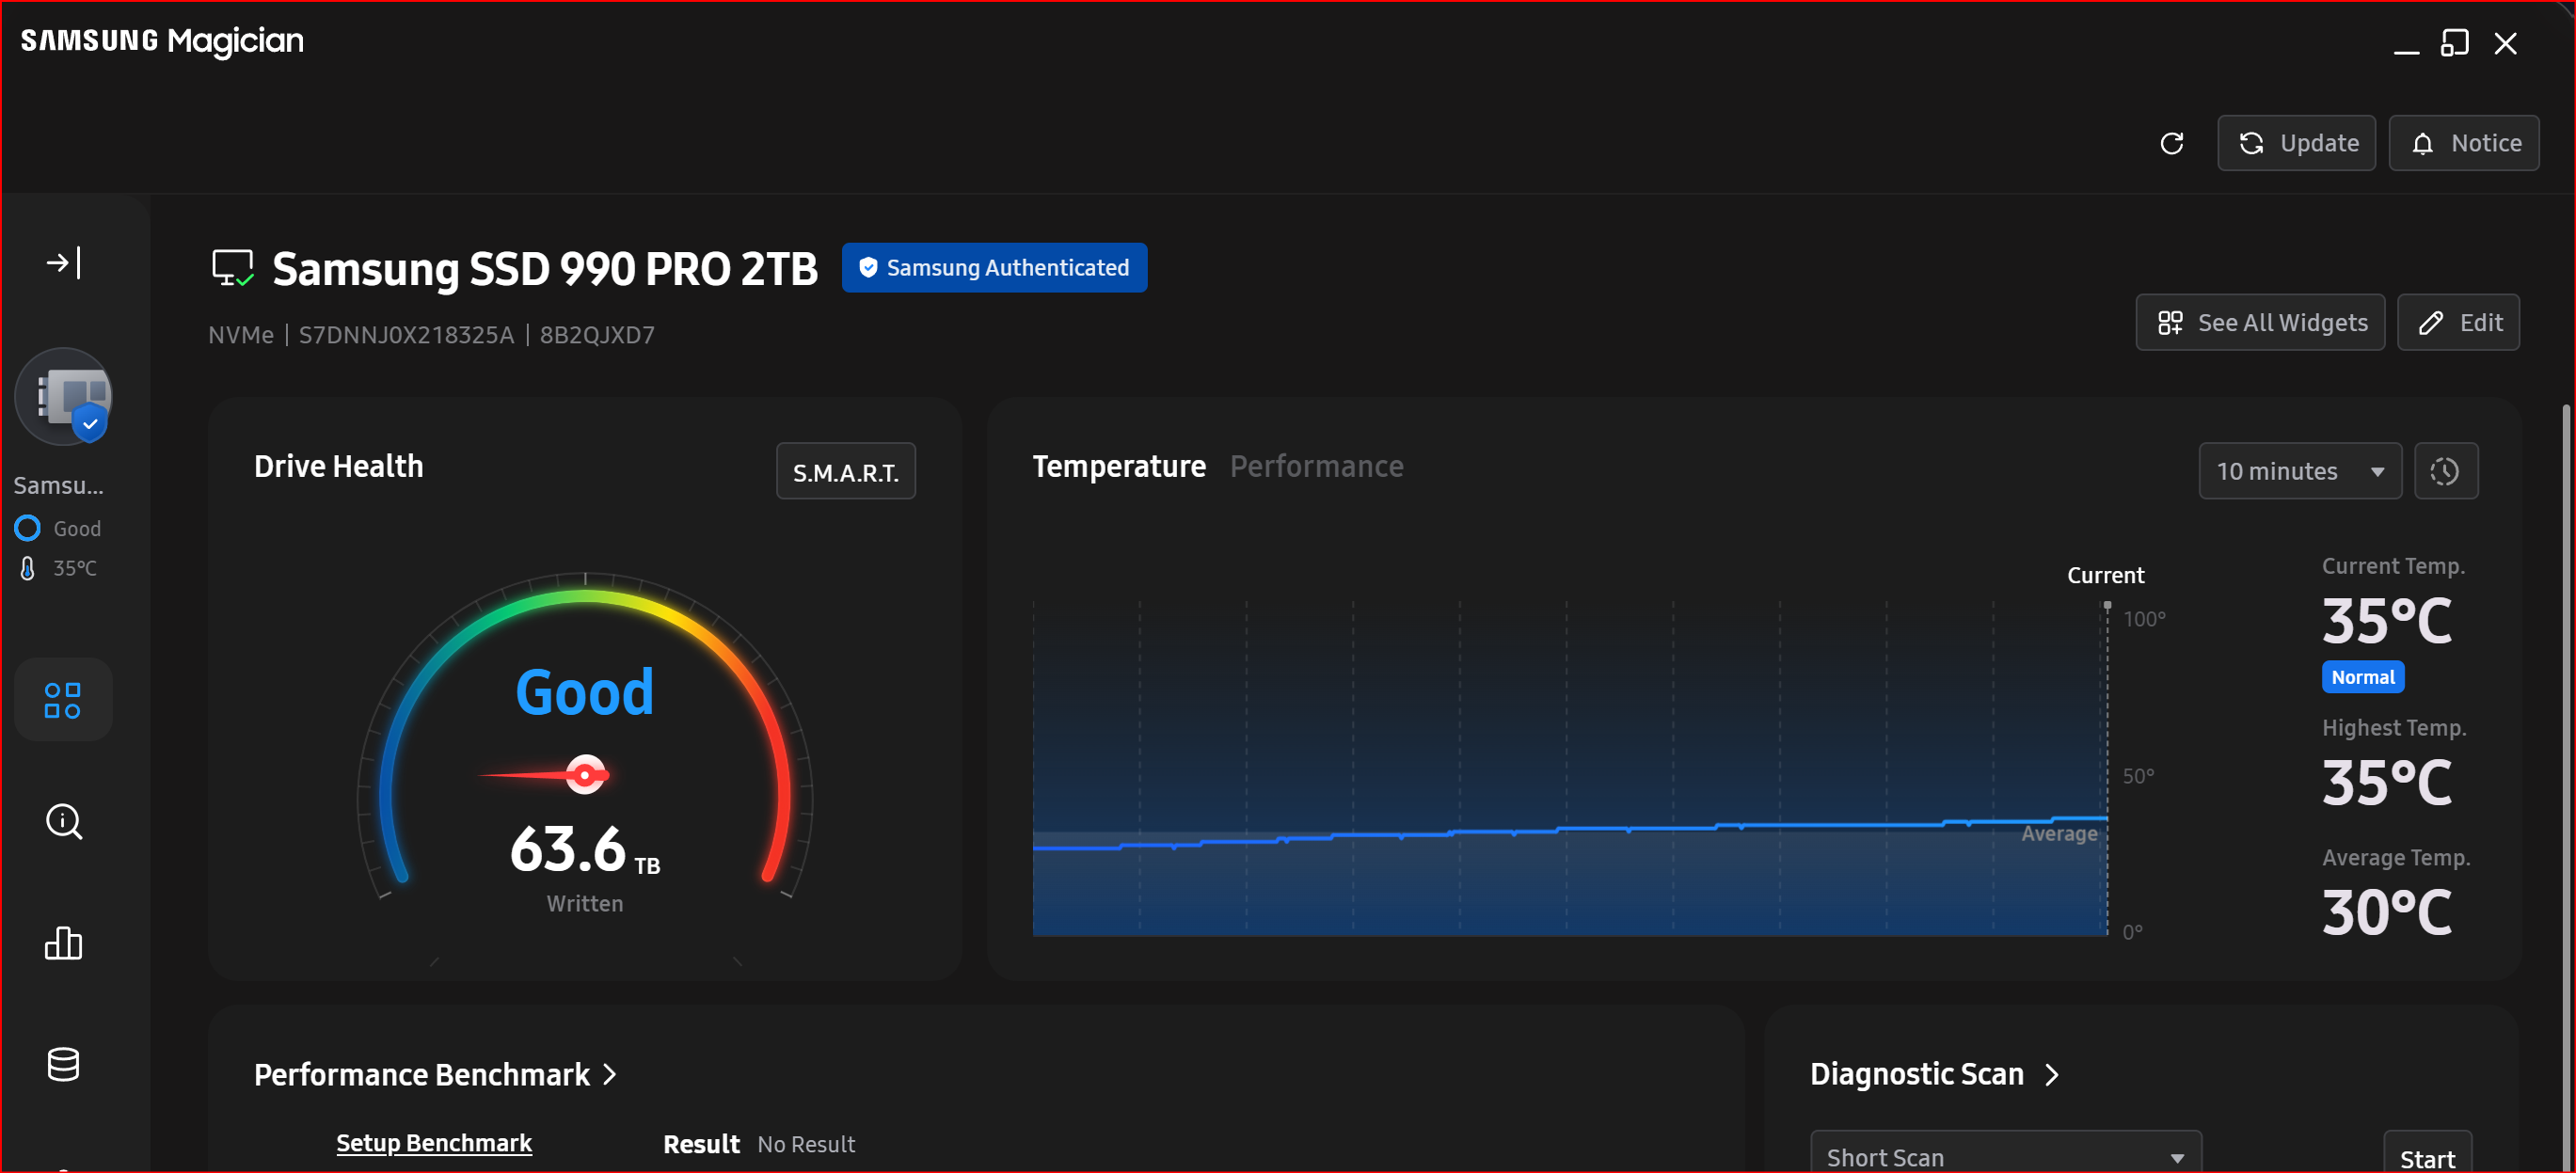Open the 10 minutes time range dropdown
The width and height of the screenshot is (2576, 1173).
tap(2299, 472)
